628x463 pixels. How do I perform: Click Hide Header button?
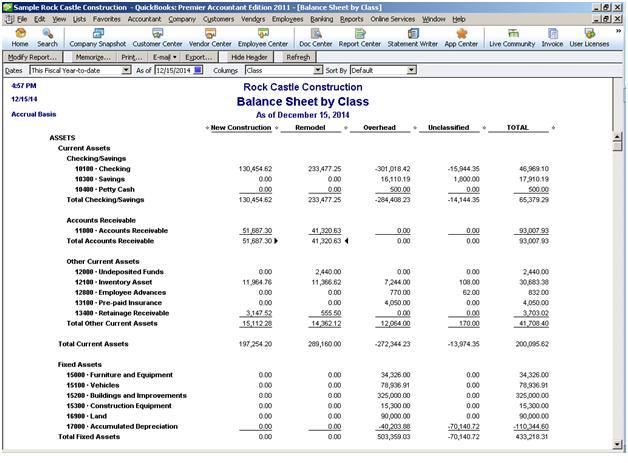[249, 57]
